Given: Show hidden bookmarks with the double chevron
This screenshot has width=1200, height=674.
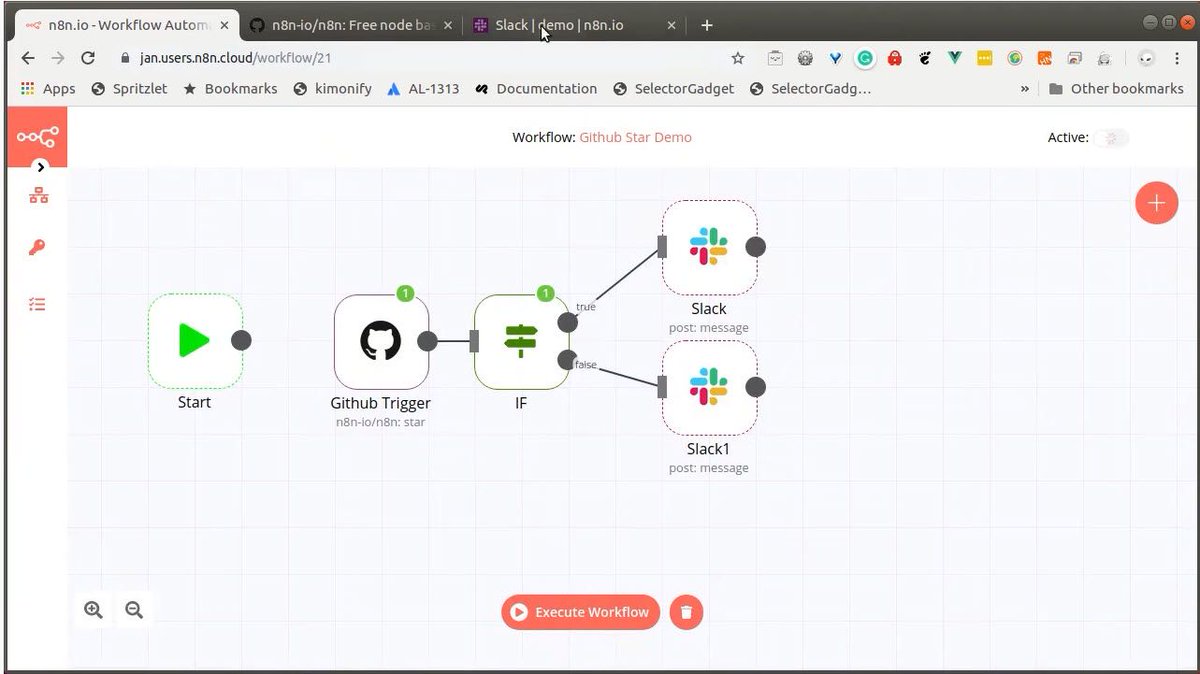Looking at the screenshot, I should (x=1025, y=89).
